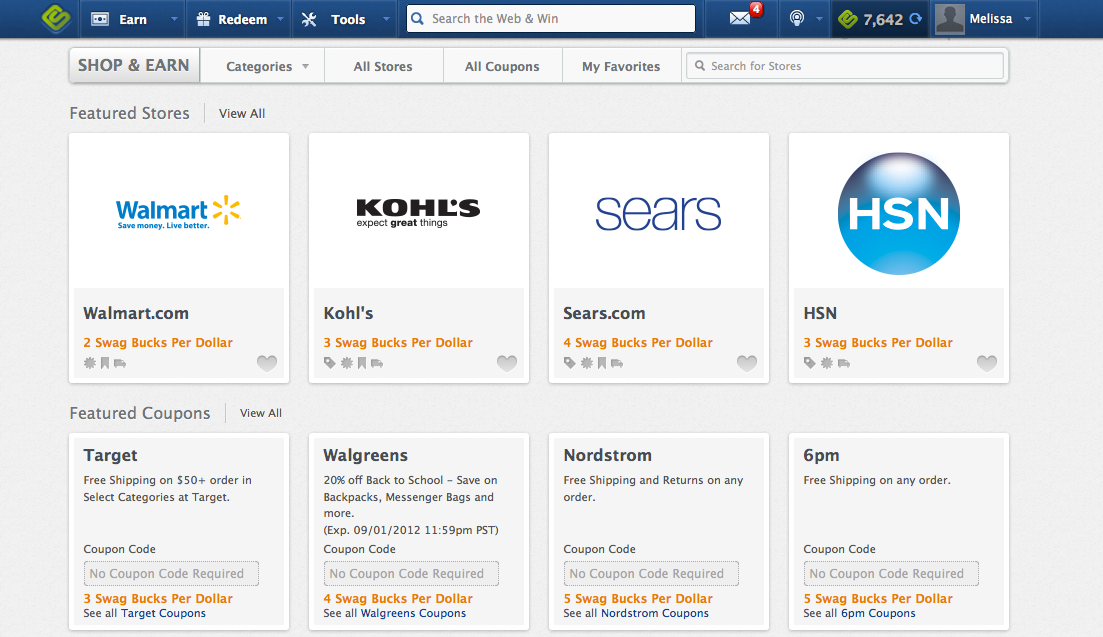This screenshot has height=637, width=1103.
Task: Click the coupon tag icon under Kohl's
Action: pyautogui.click(x=330, y=363)
